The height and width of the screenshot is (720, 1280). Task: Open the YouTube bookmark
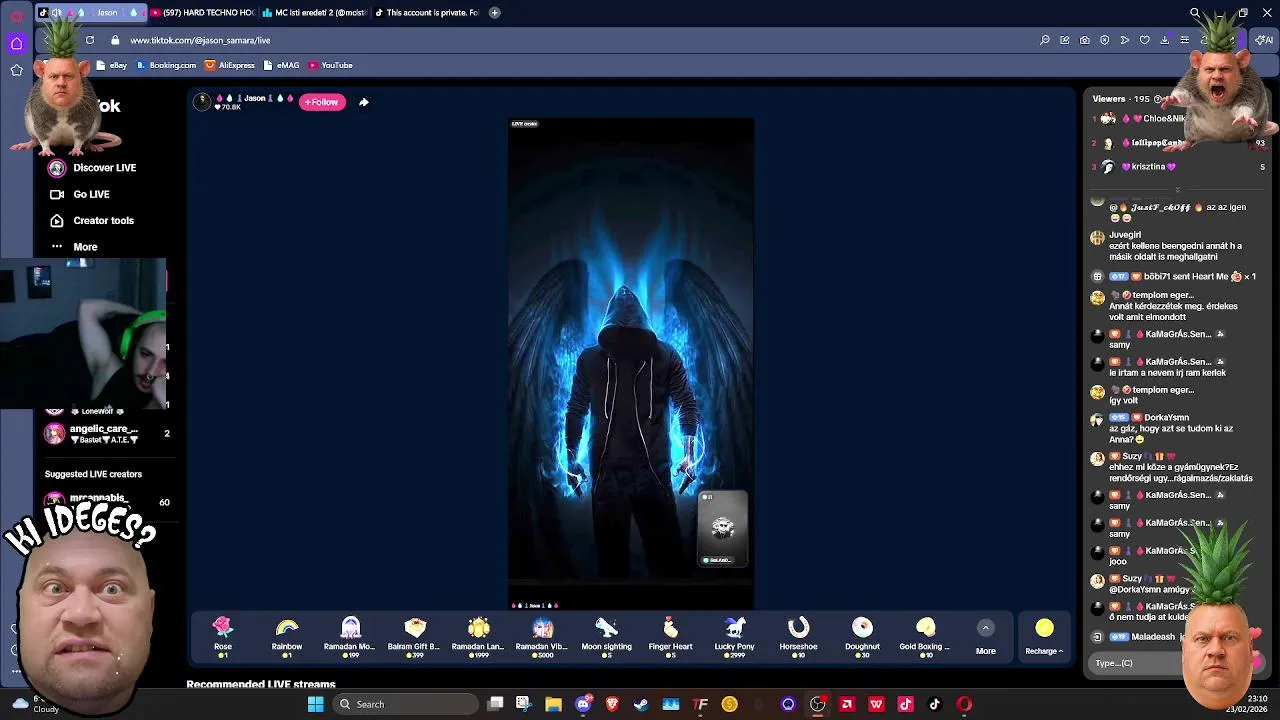pyautogui.click(x=330, y=65)
